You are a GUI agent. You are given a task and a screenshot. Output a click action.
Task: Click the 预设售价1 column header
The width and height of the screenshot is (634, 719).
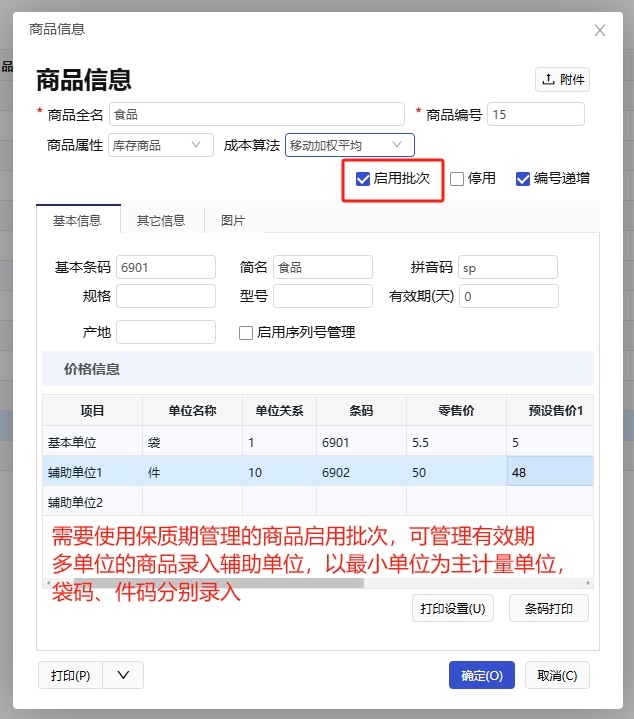click(550, 410)
